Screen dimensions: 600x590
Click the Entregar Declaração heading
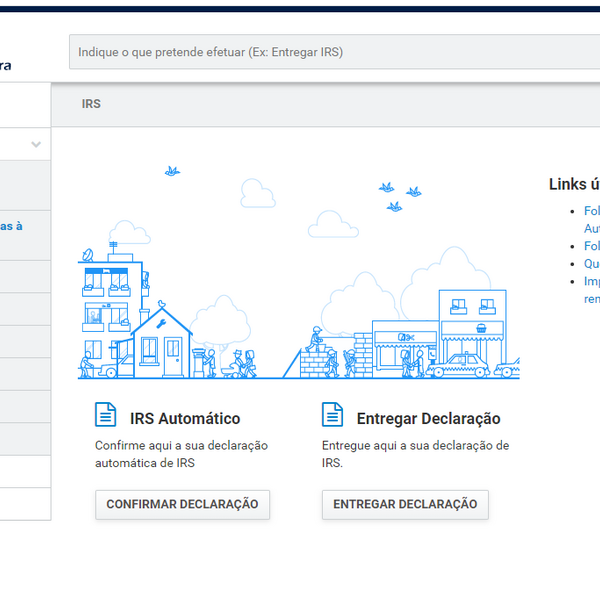(428, 419)
